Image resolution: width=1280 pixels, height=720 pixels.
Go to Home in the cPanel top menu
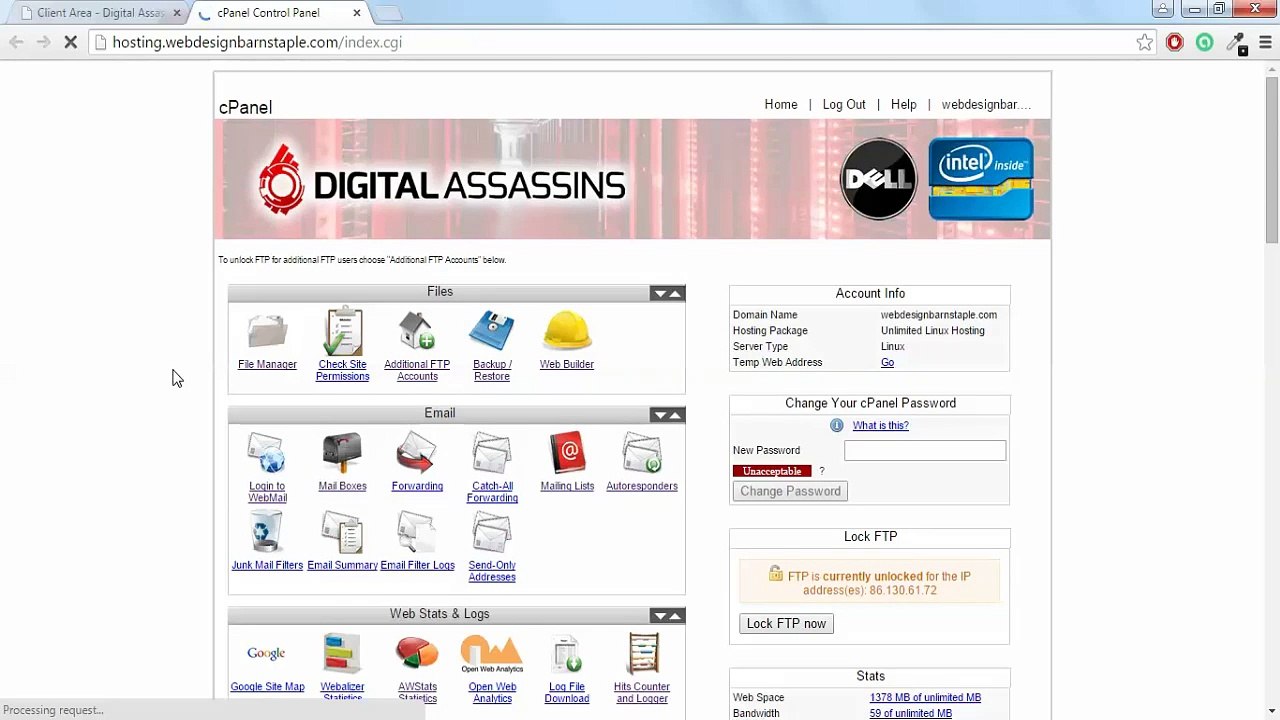point(781,104)
